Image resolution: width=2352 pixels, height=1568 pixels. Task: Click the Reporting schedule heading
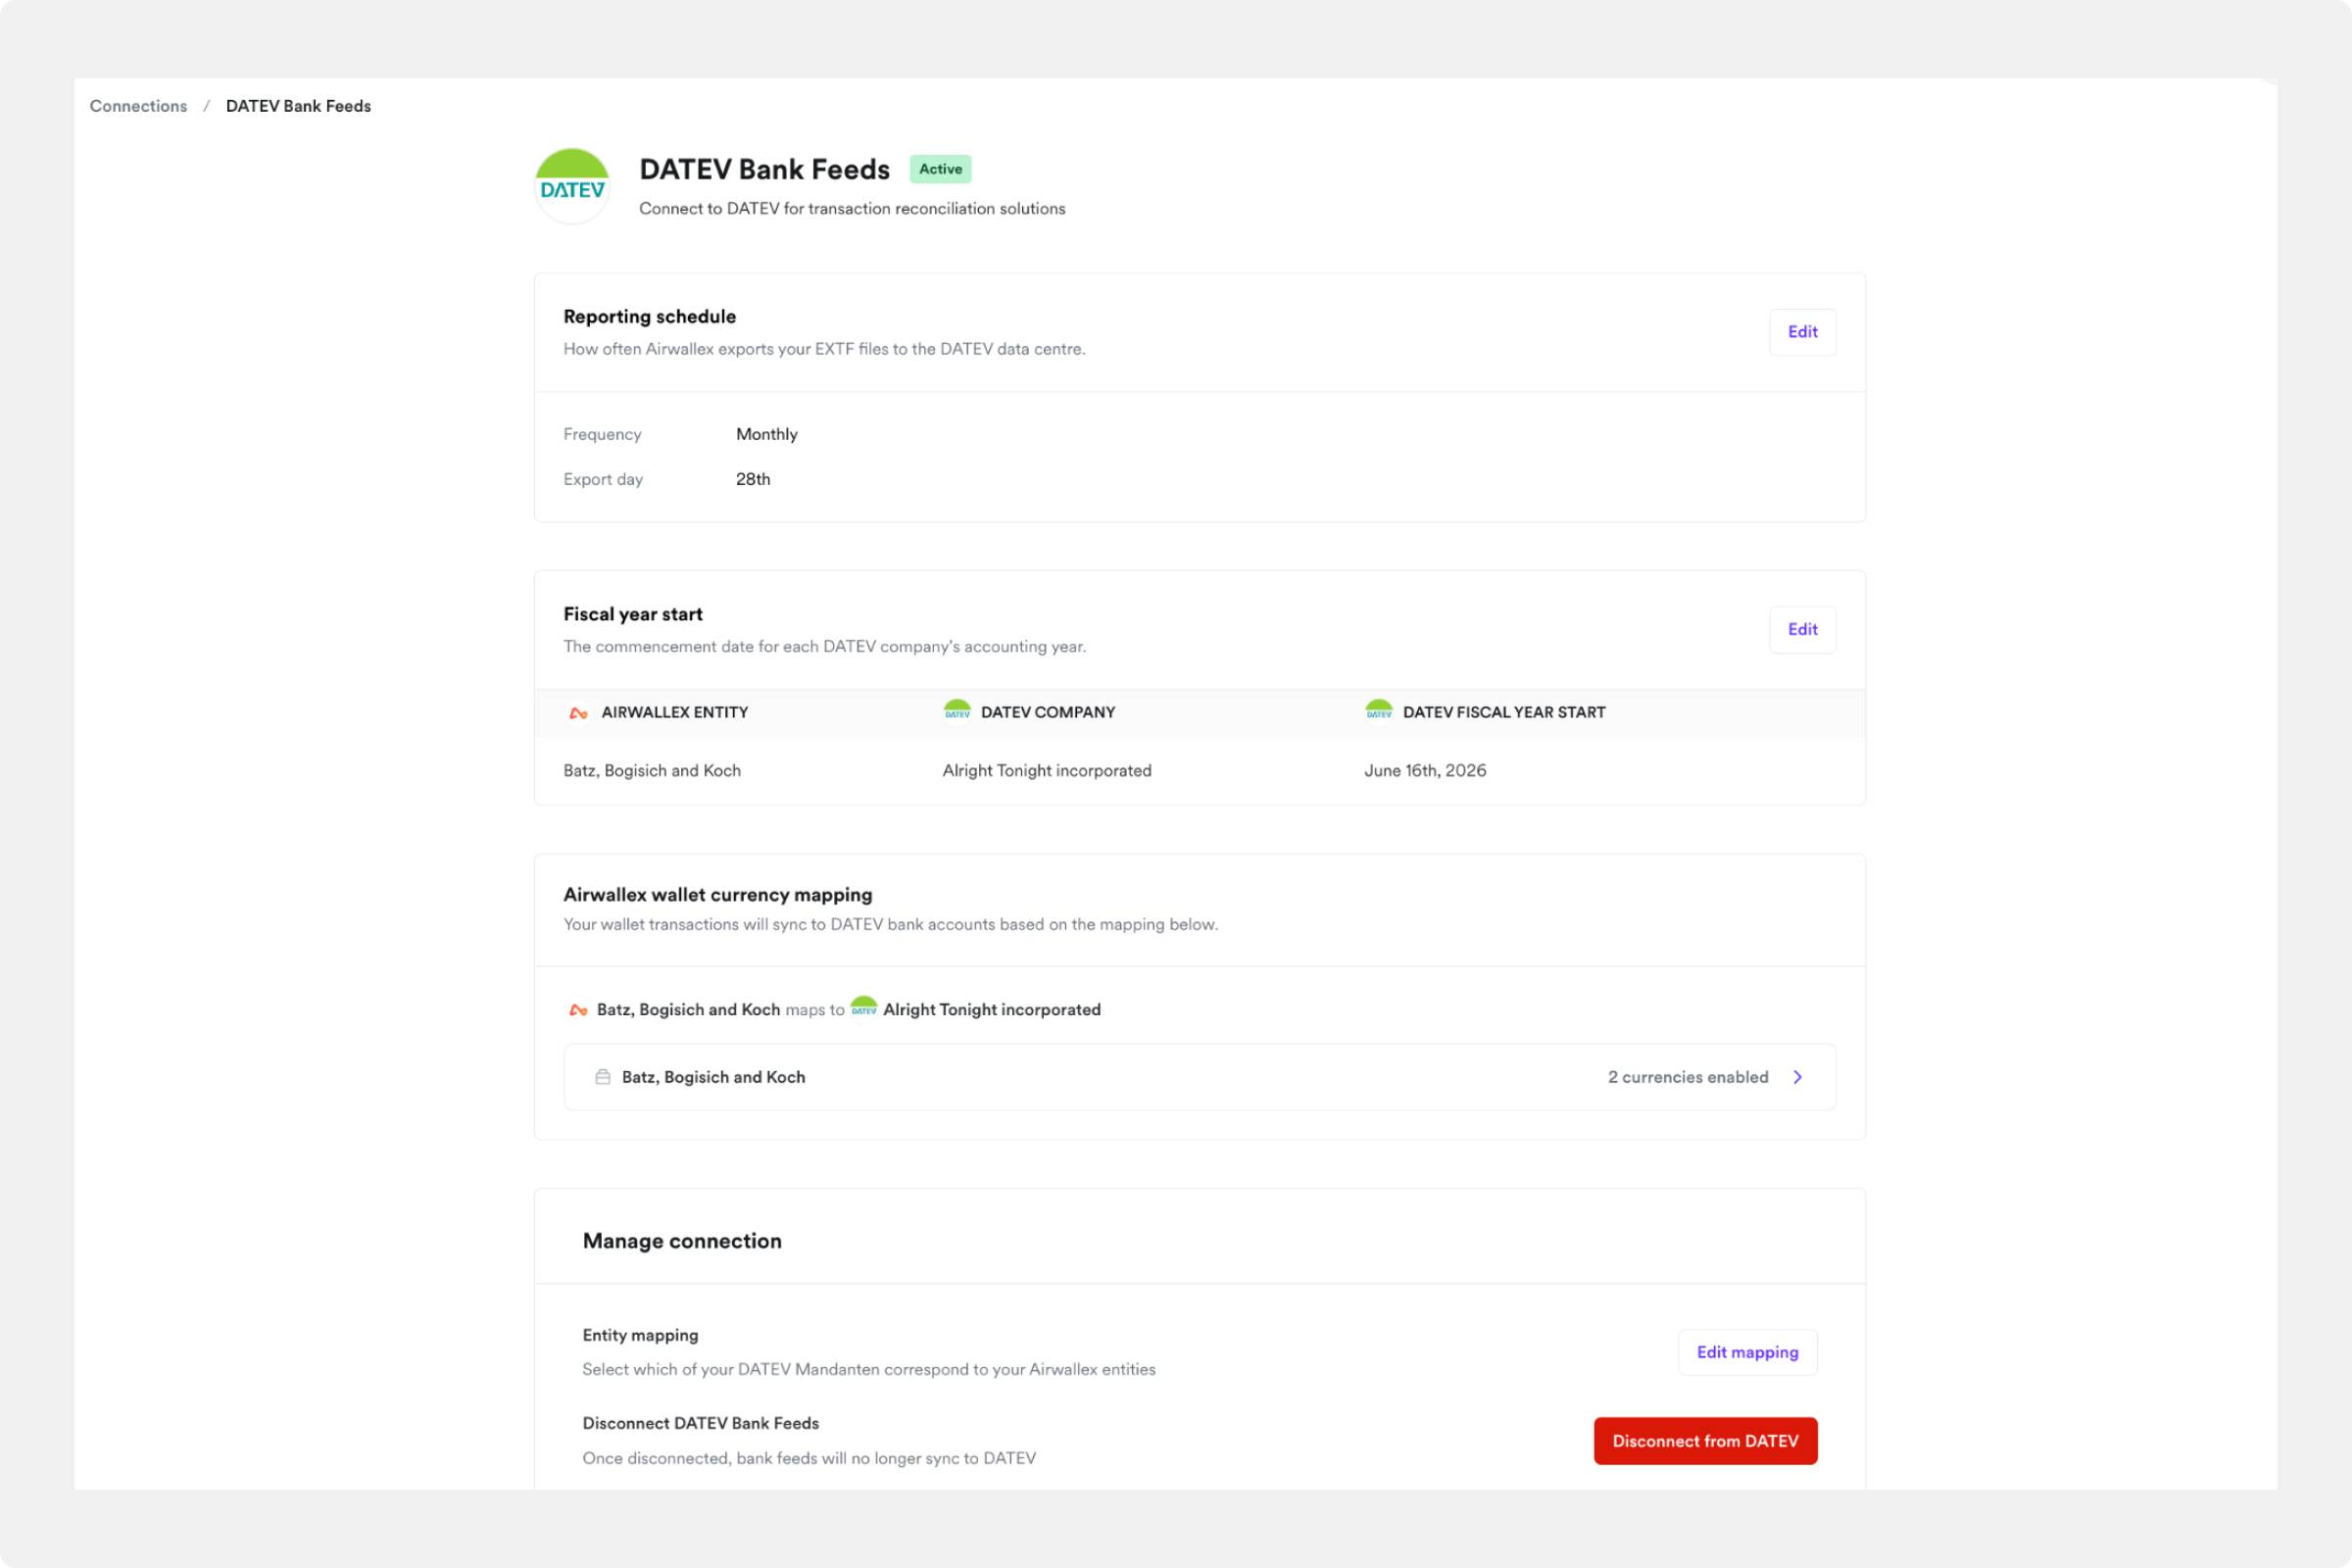point(650,316)
